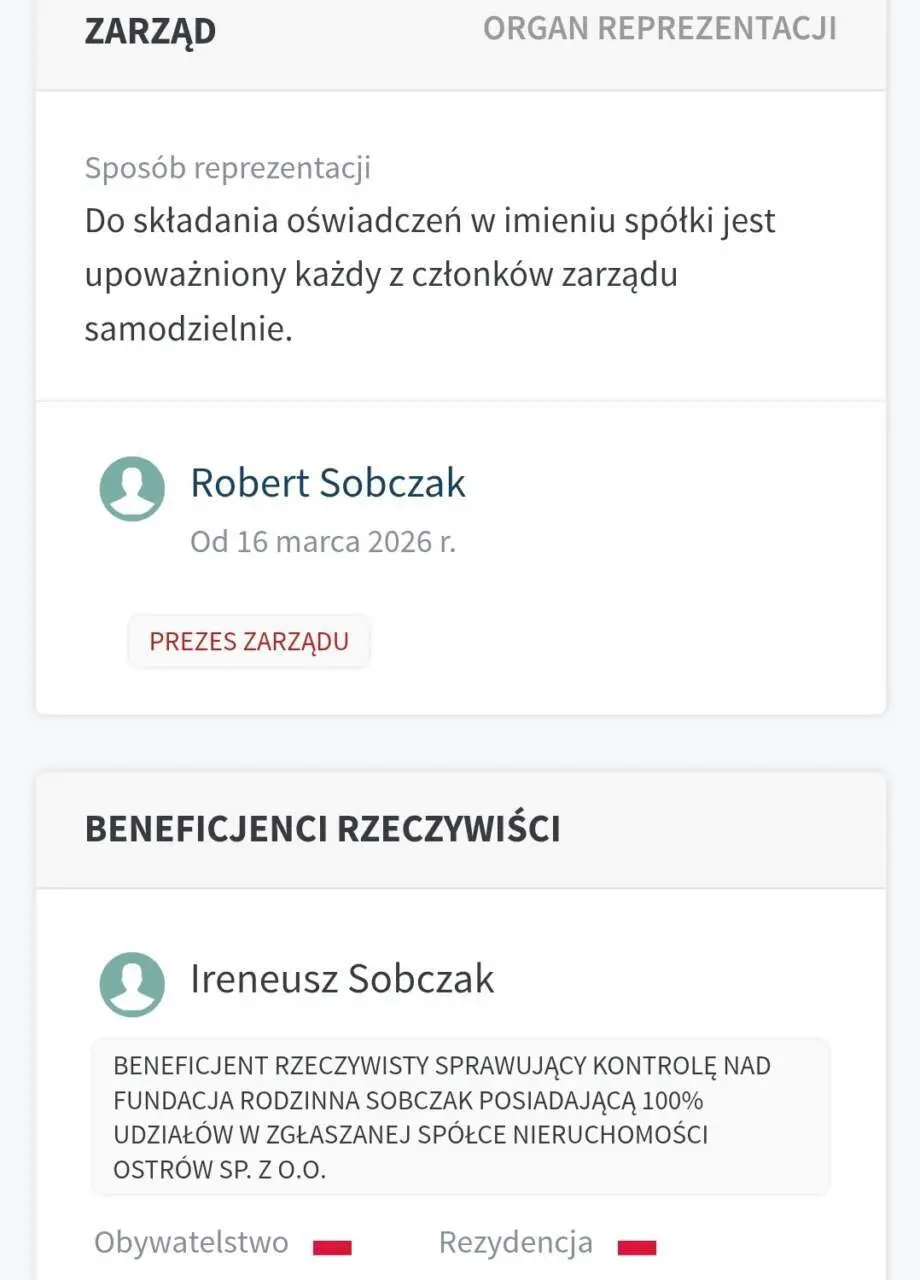Click the Polish flag beside Obywatelstwo
Screen dimensions: 920x1280
click(x=332, y=1247)
